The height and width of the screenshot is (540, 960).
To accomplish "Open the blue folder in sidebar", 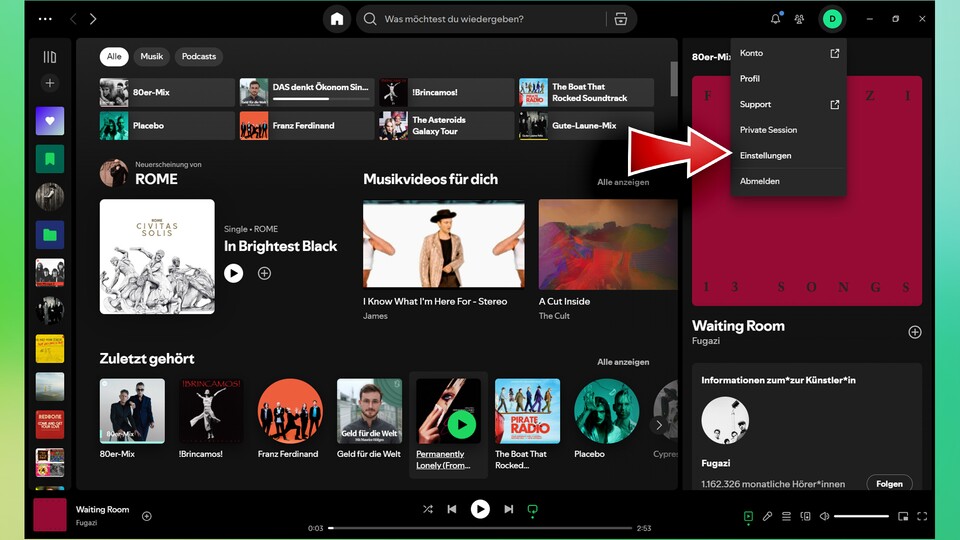I will coord(50,234).
